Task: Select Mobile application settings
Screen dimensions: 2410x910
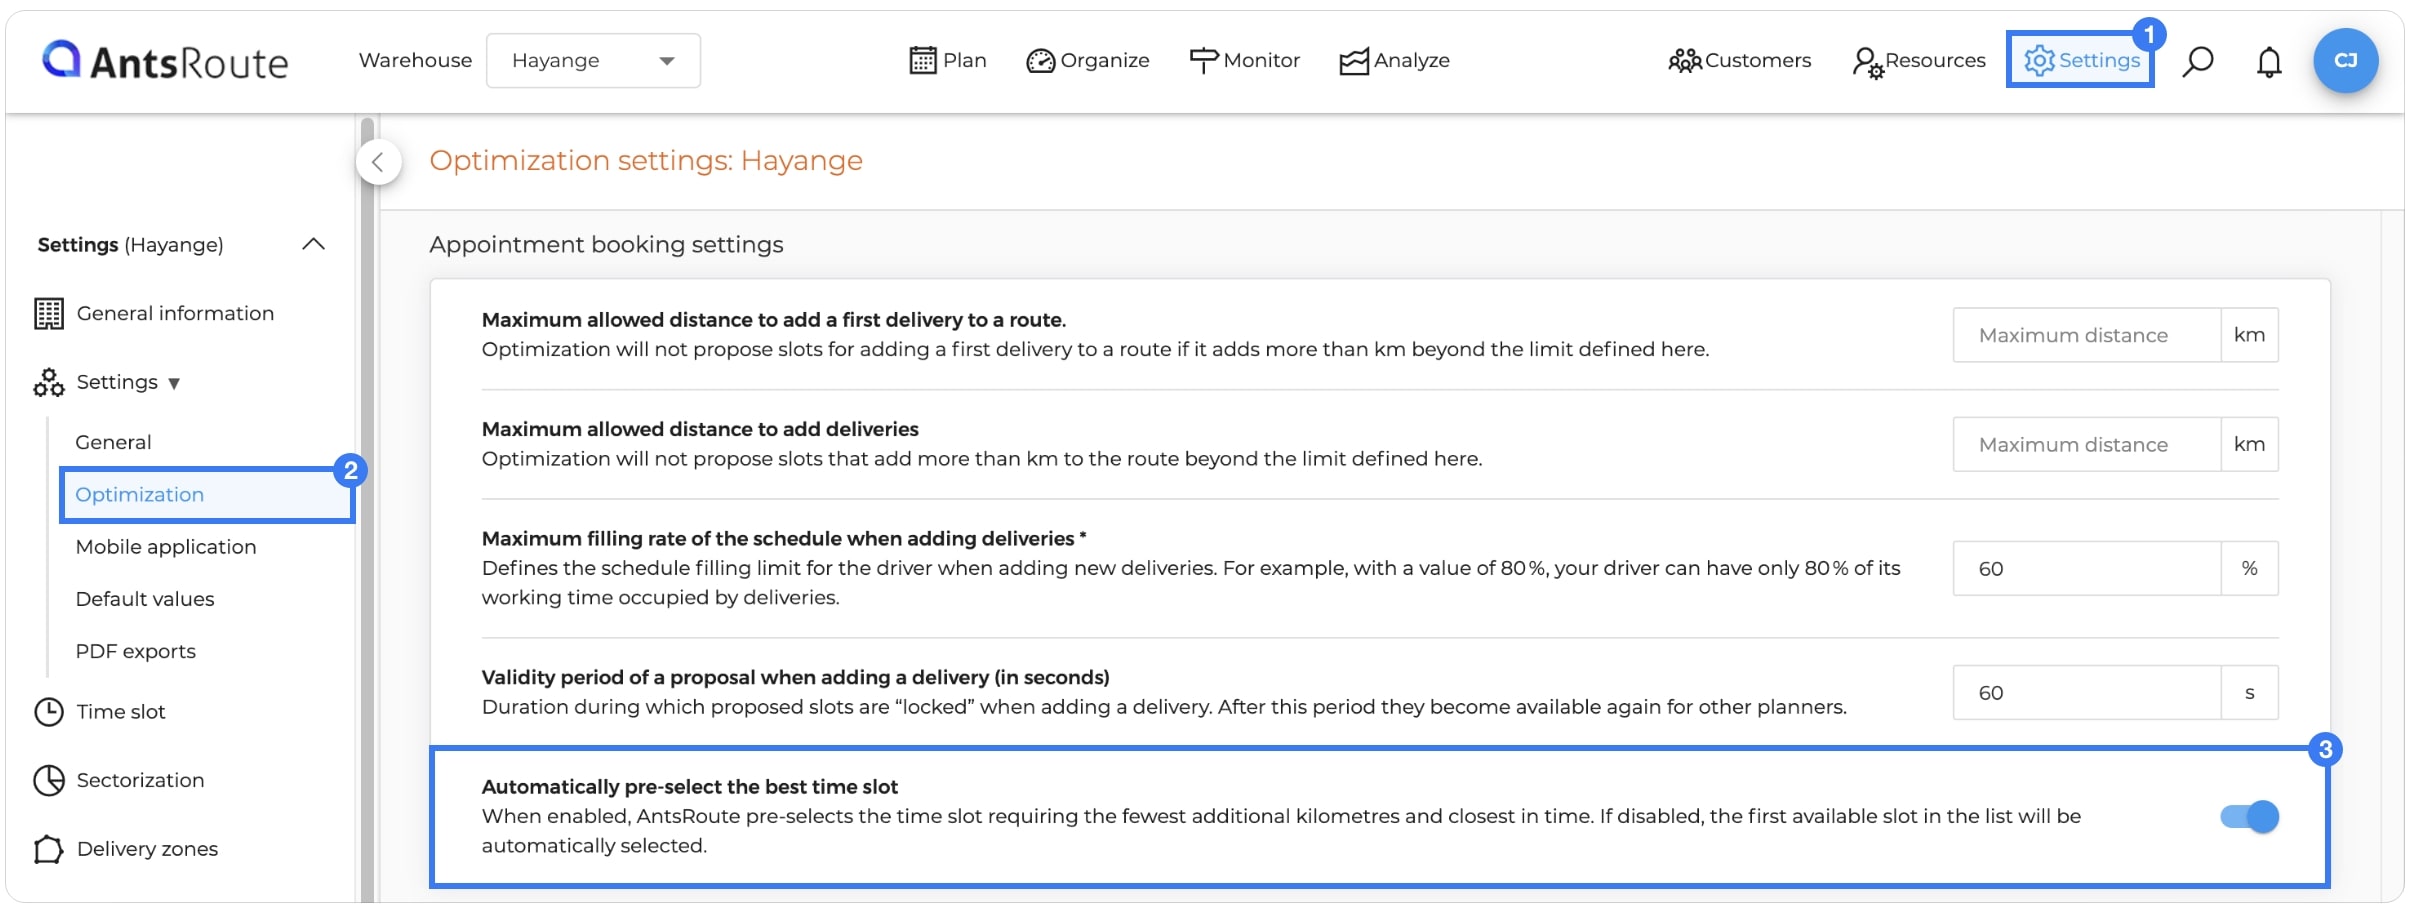Action: pos(166,546)
